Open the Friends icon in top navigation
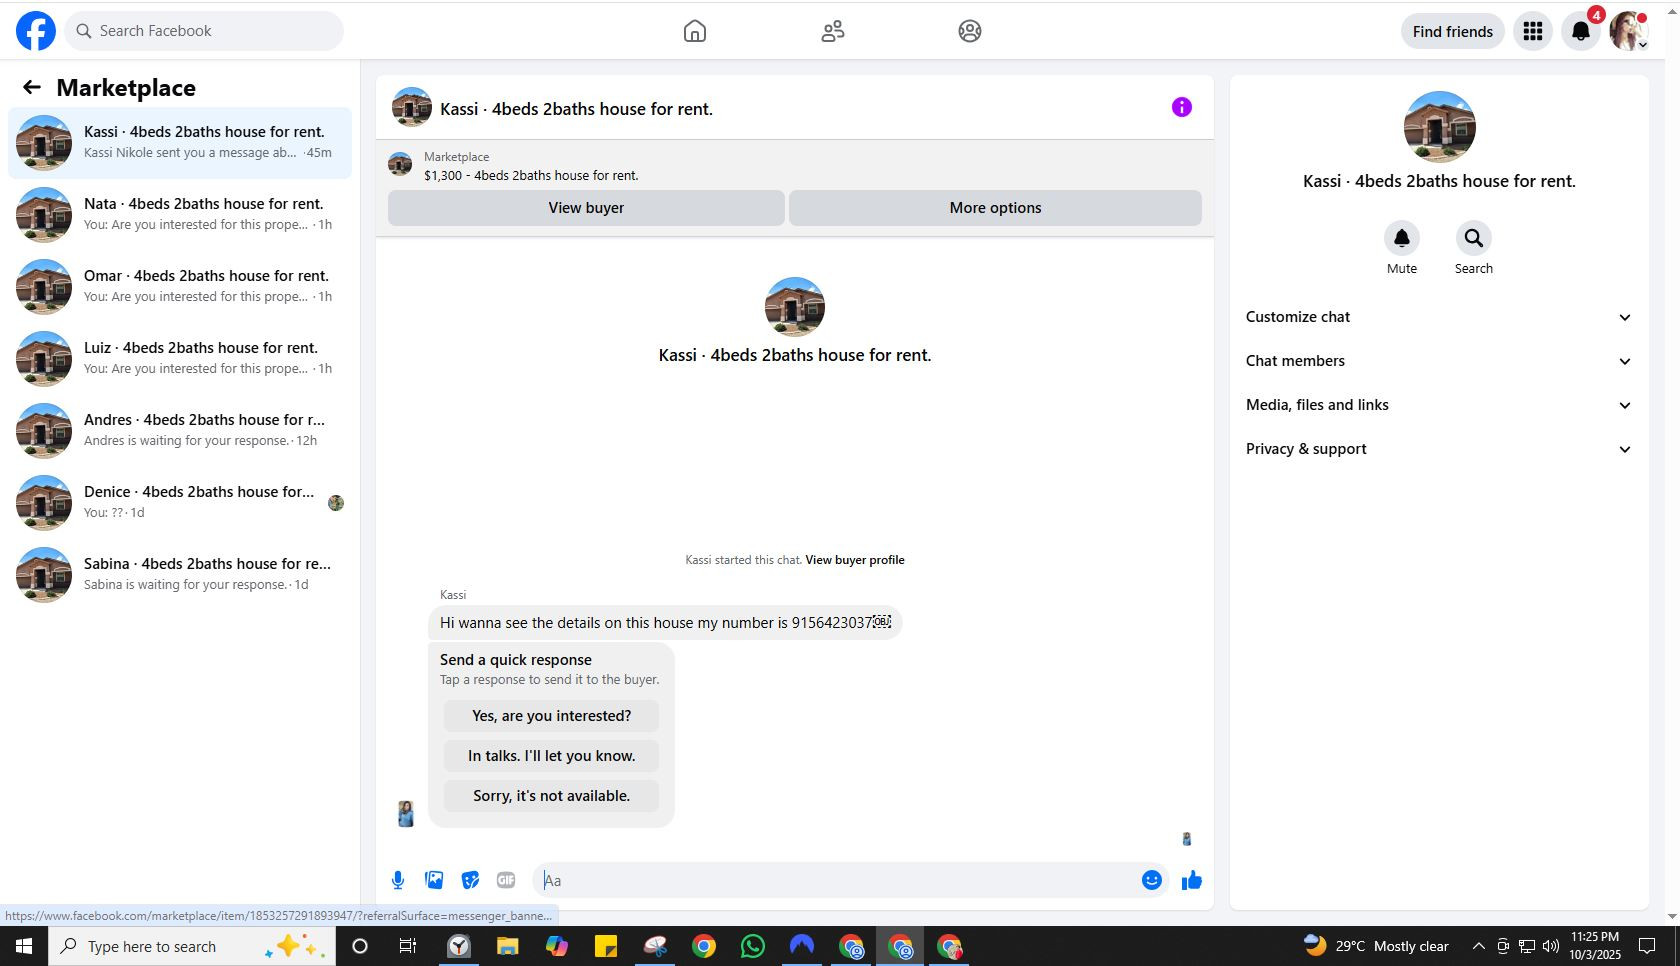The image size is (1680, 966). (833, 31)
